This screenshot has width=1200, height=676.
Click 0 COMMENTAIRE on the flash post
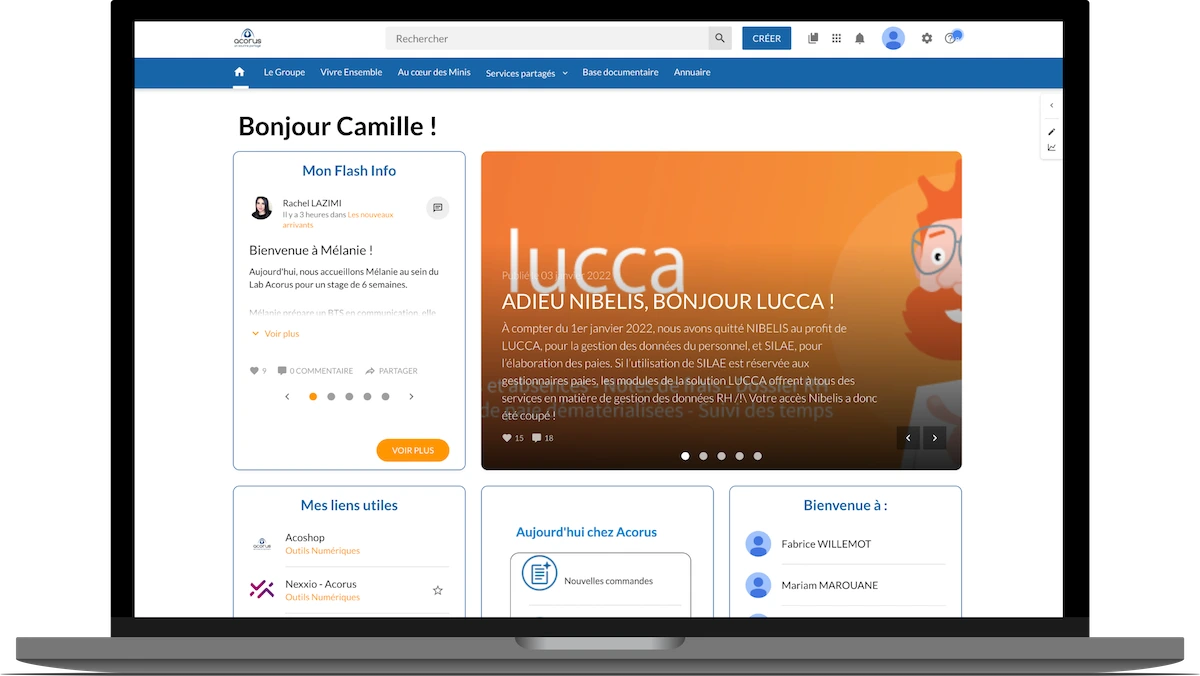click(x=315, y=371)
